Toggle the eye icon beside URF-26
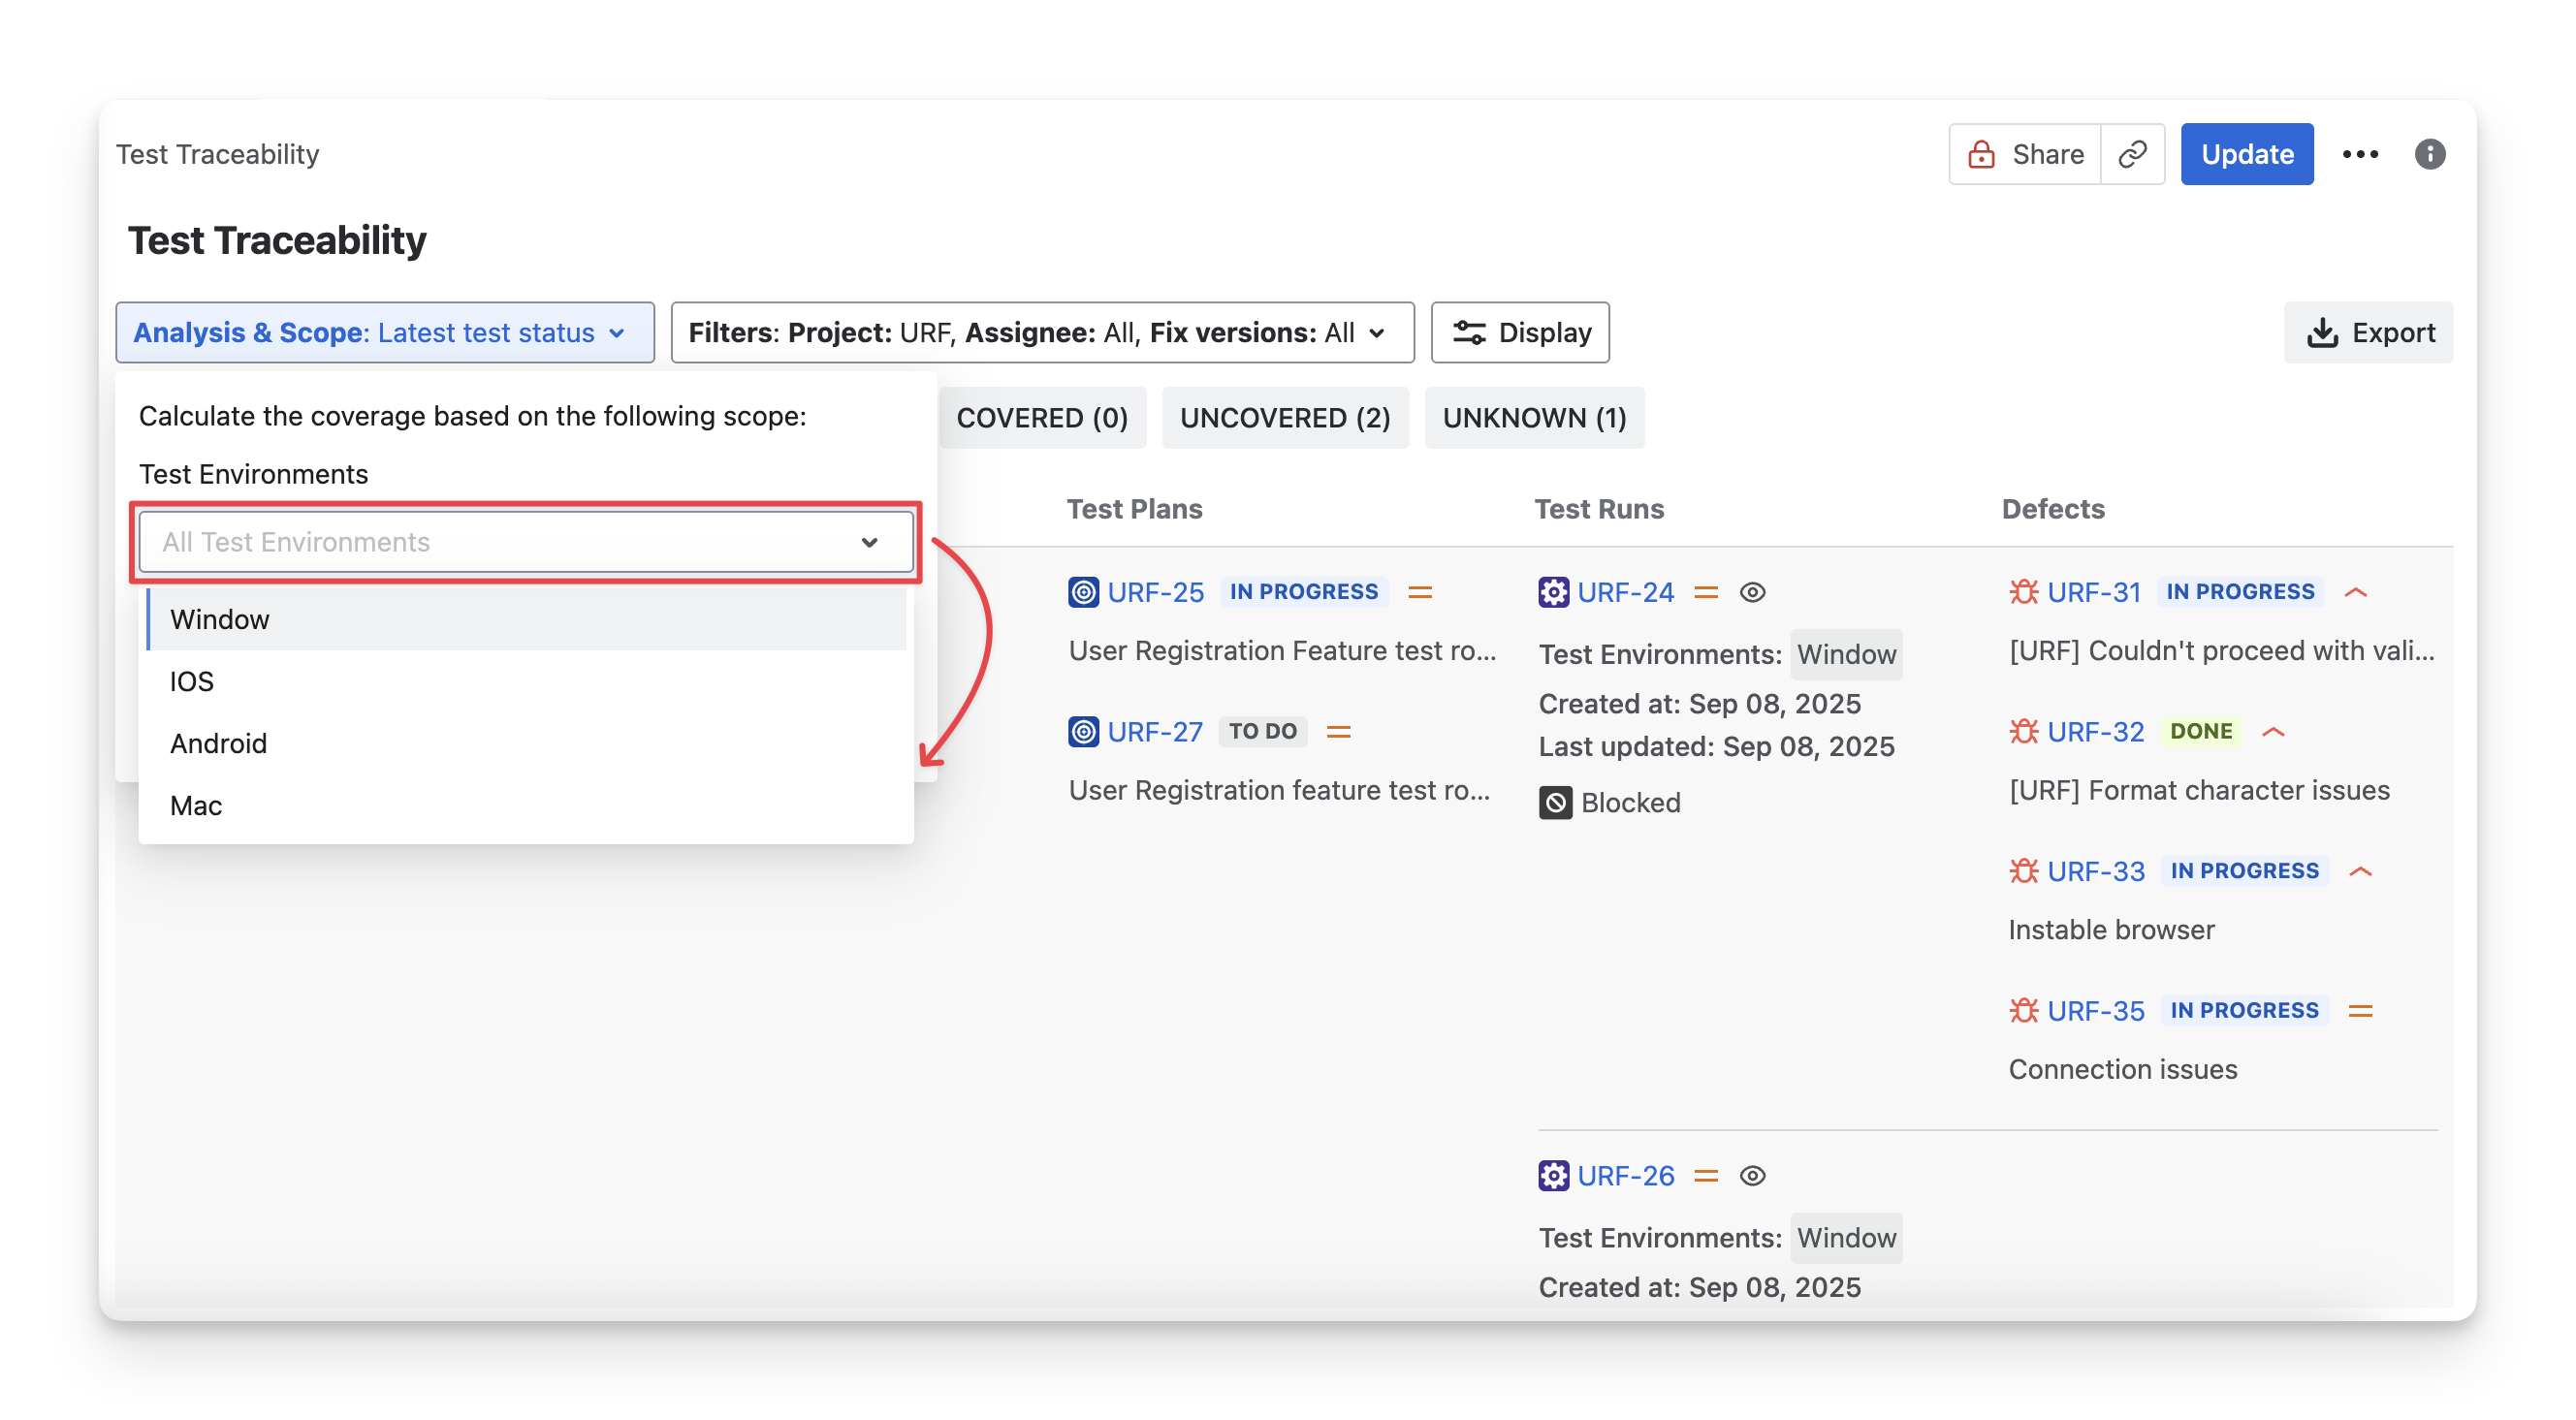This screenshot has height=1420, width=2576. point(1752,1176)
